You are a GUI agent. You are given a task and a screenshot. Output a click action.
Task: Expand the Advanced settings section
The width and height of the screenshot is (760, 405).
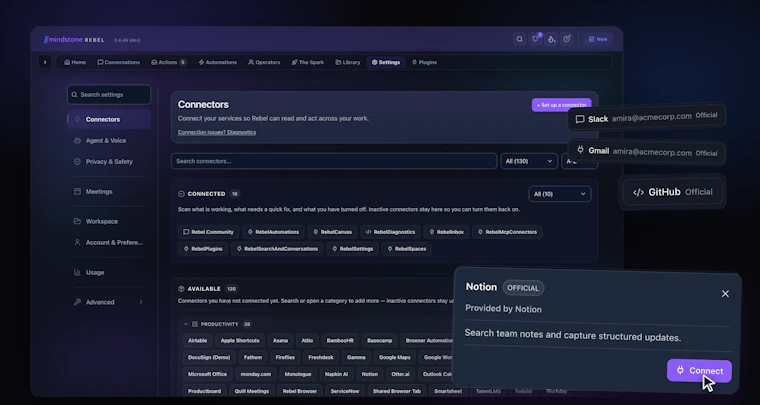coord(109,302)
